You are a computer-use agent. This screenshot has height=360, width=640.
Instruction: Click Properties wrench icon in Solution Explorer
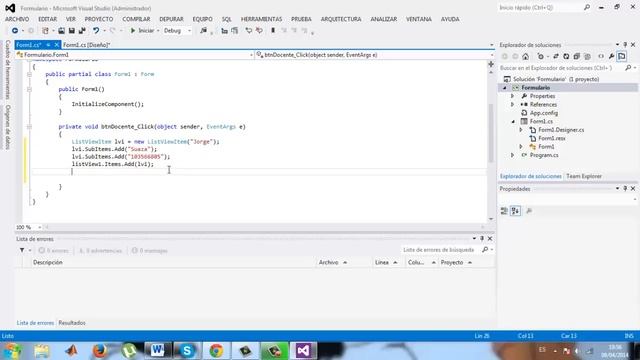coord(611,56)
